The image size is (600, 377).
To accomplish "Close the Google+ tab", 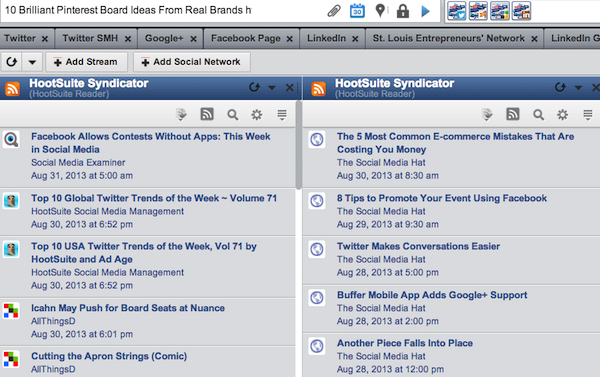I will (194, 39).
